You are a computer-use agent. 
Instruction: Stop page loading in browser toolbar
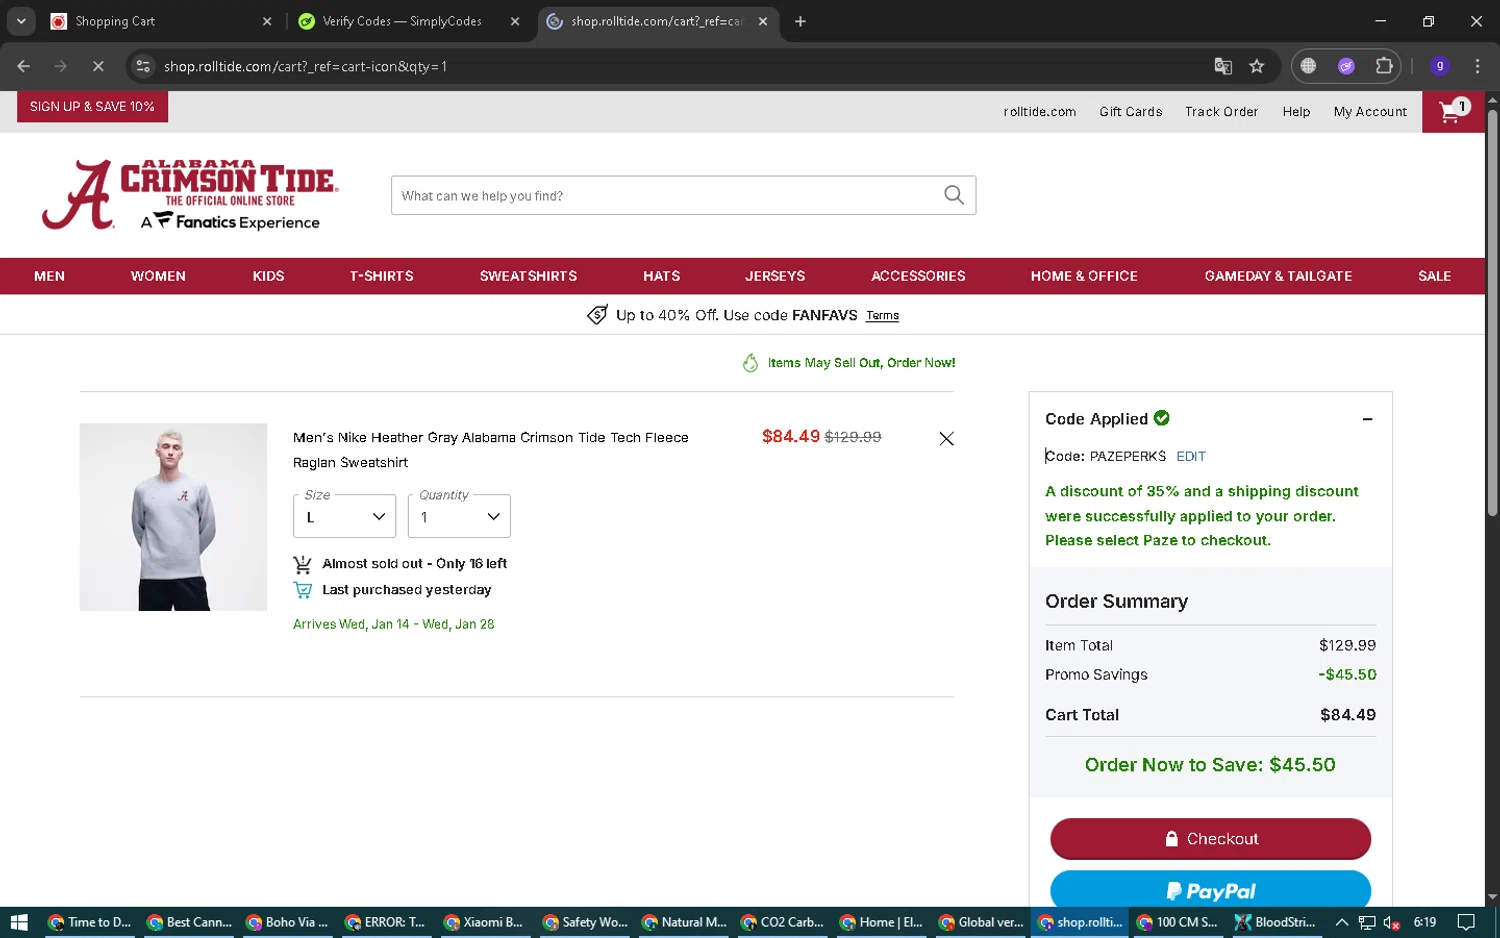98,66
